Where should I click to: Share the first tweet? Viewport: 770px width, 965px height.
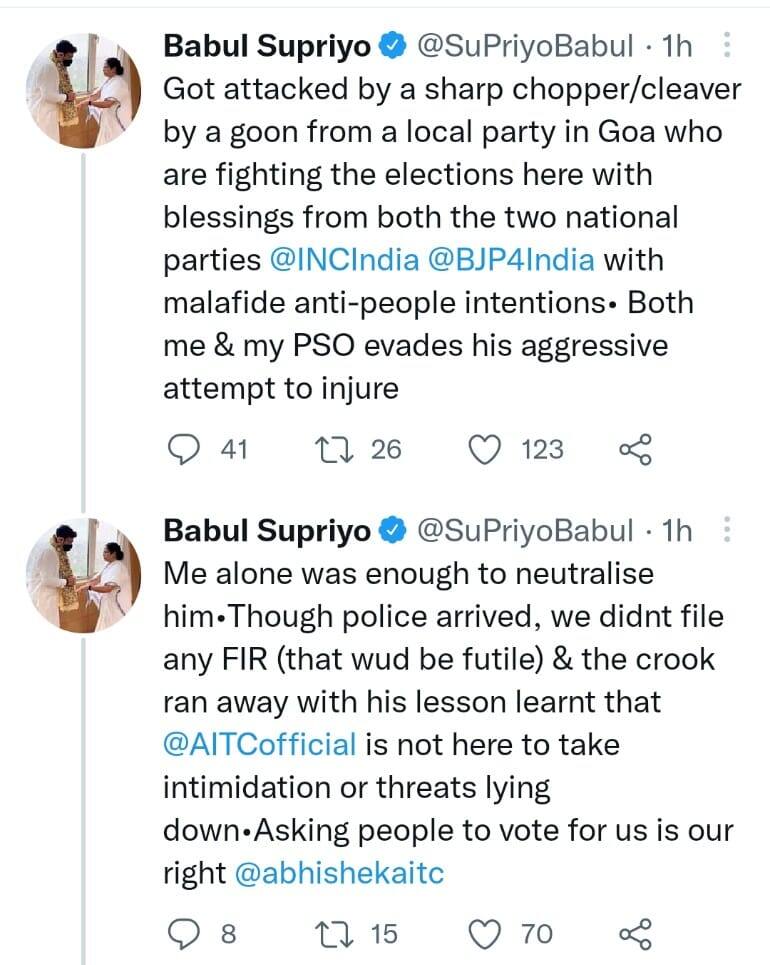(636, 450)
